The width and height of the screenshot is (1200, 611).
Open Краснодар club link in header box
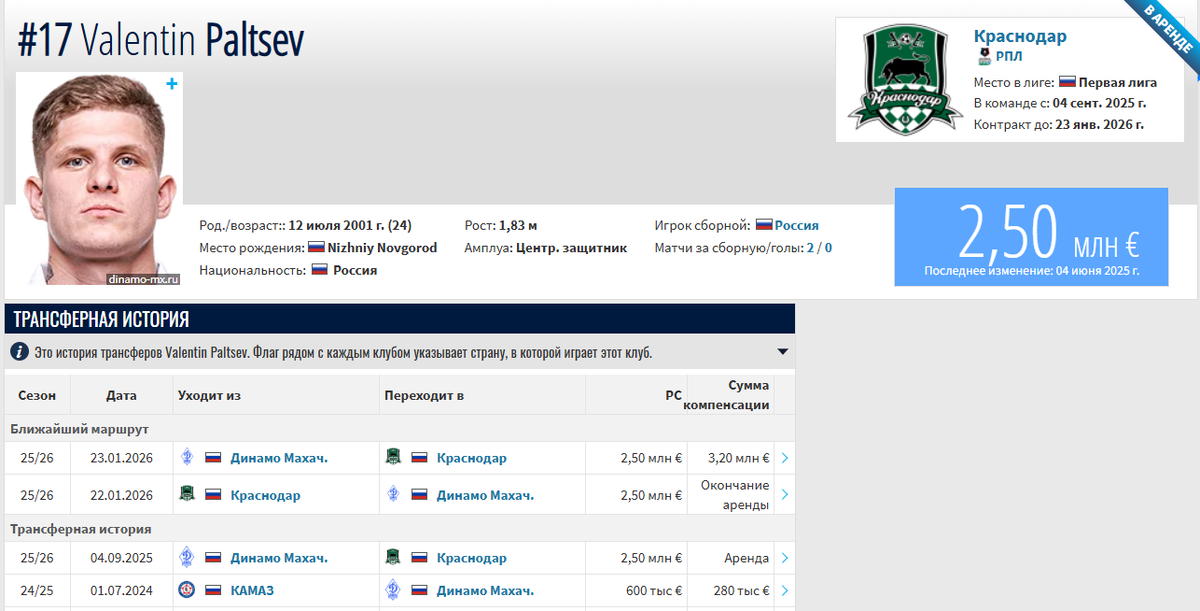[1020, 36]
